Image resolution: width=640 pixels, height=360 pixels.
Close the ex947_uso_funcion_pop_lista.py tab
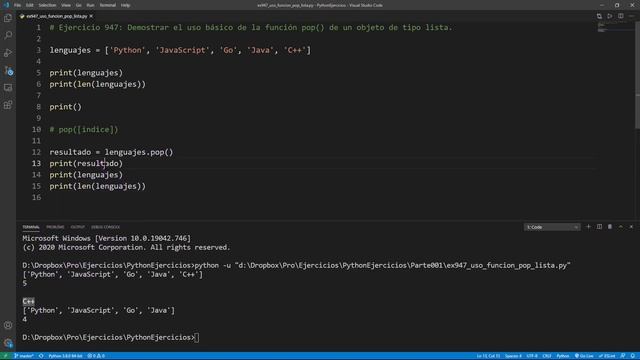click(91, 16)
